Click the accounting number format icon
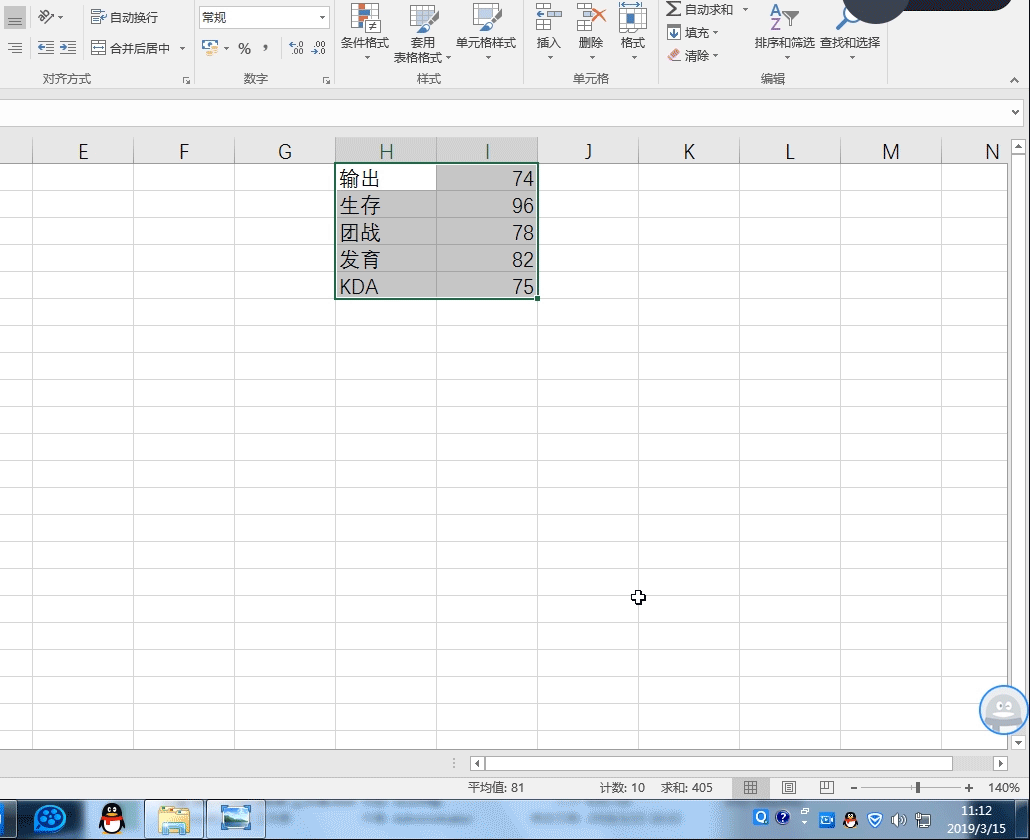 coord(210,47)
